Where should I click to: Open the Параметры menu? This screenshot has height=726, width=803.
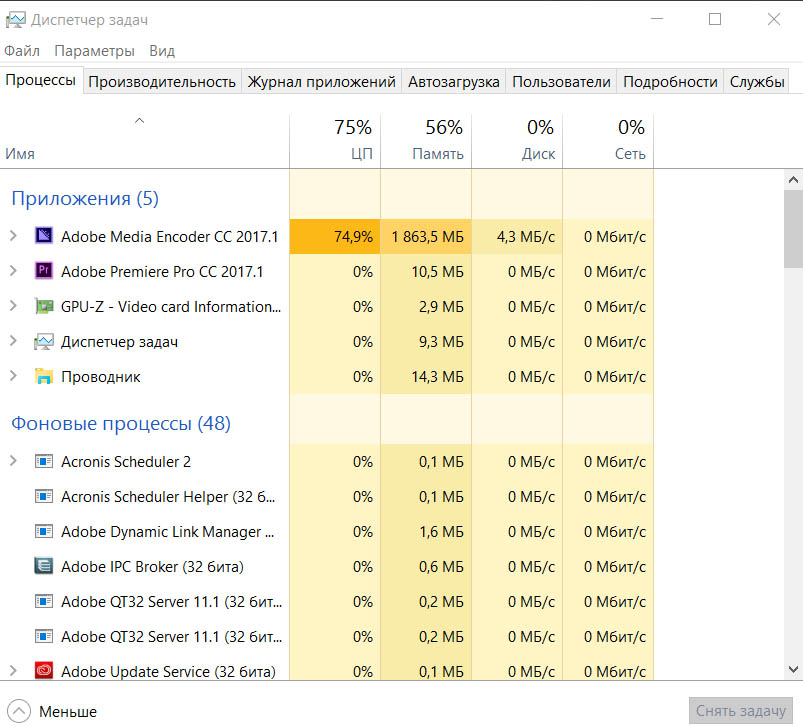pos(94,51)
